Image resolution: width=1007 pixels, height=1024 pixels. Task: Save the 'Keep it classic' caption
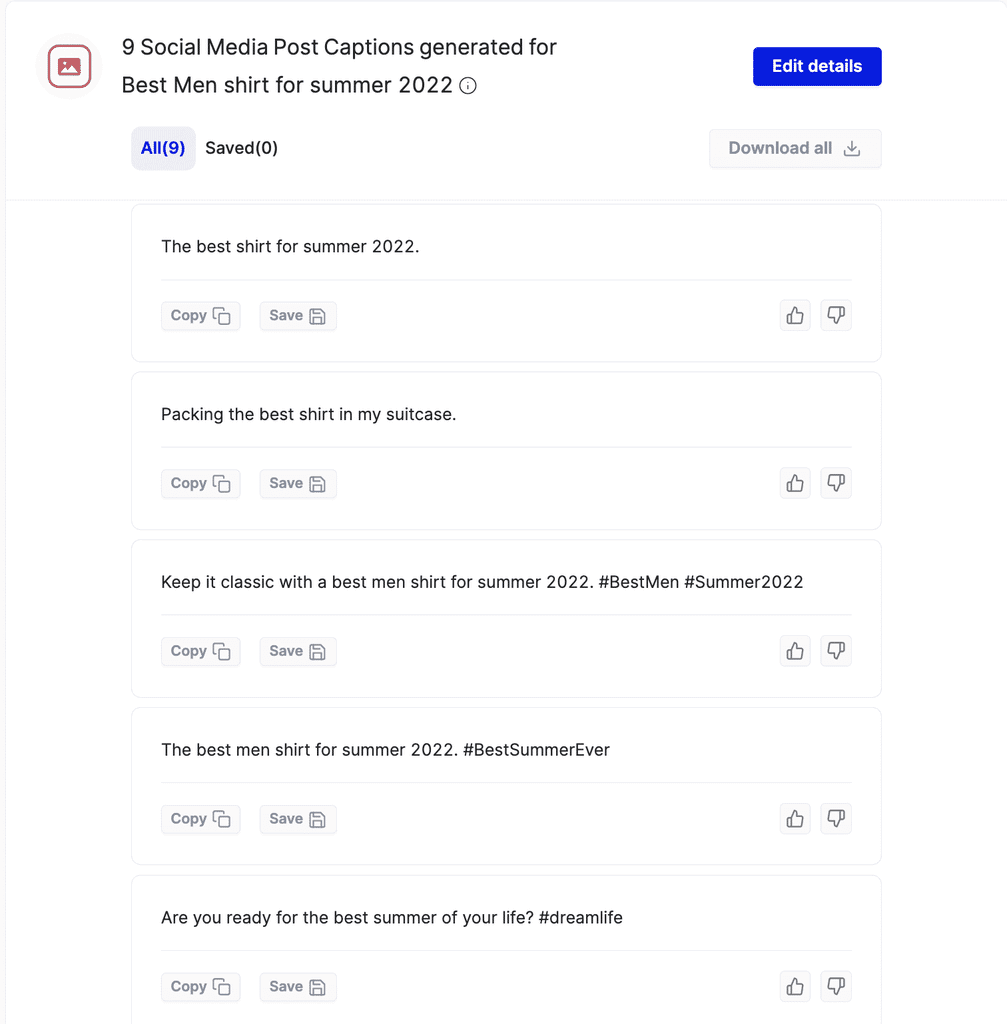pyautogui.click(x=298, y=652)
